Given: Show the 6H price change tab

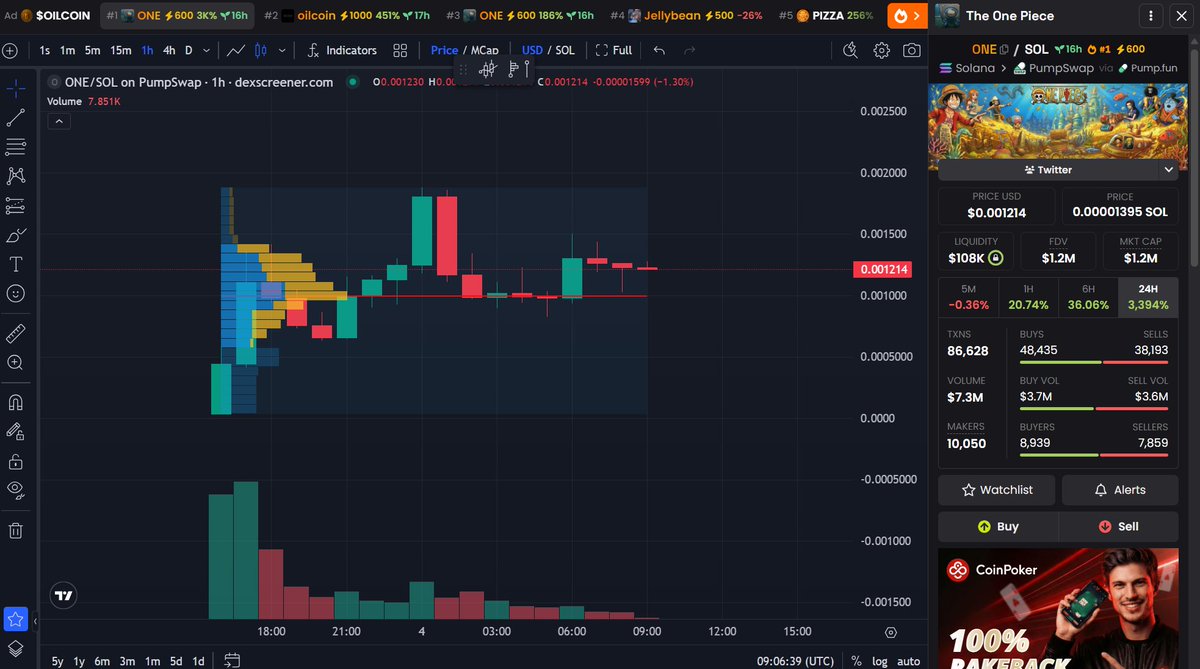Looking at the screenshot, I should coord(1088,298).
